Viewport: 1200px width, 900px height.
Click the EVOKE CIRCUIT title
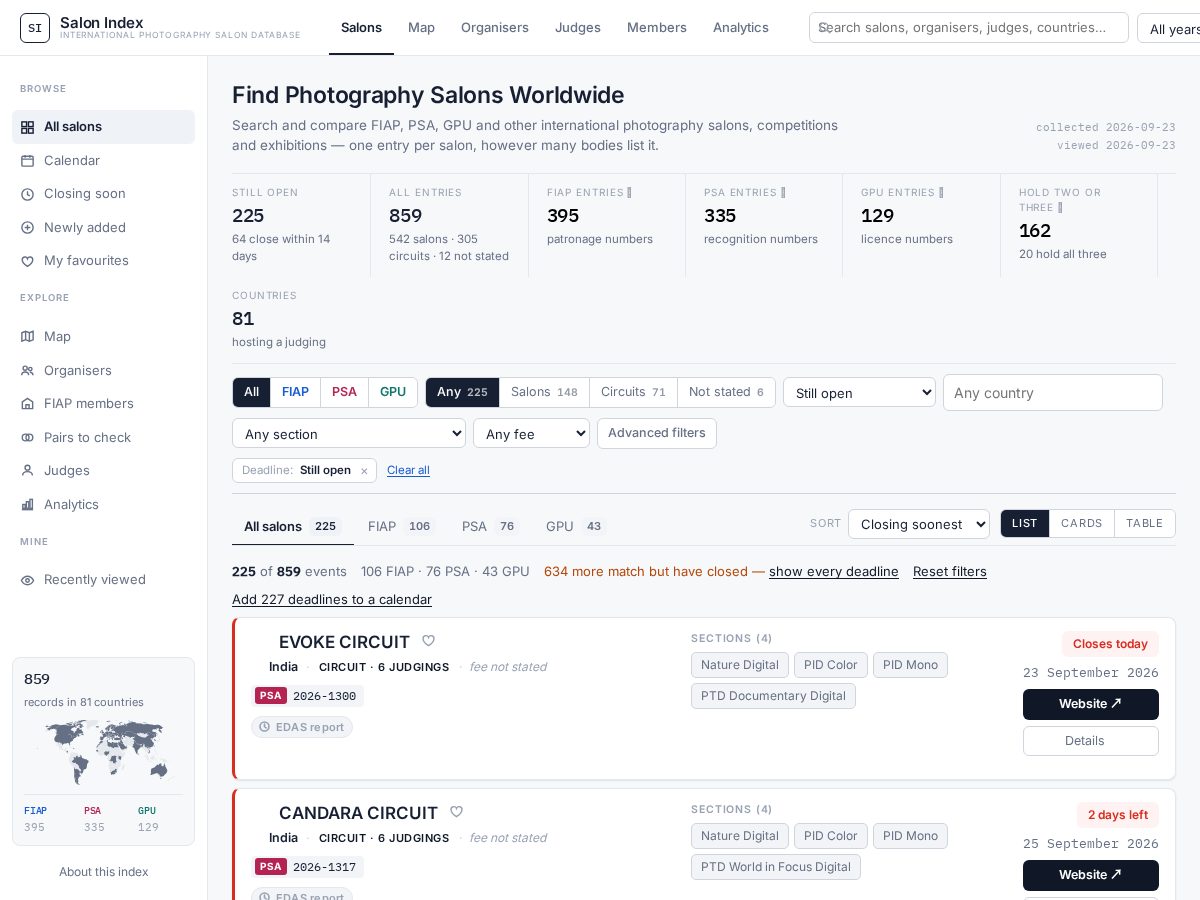pyautogui.click(x=344, y=642)
